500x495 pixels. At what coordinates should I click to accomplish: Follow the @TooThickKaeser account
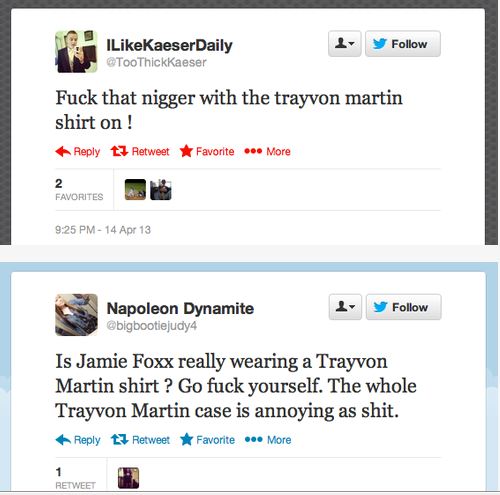point(403,44)
